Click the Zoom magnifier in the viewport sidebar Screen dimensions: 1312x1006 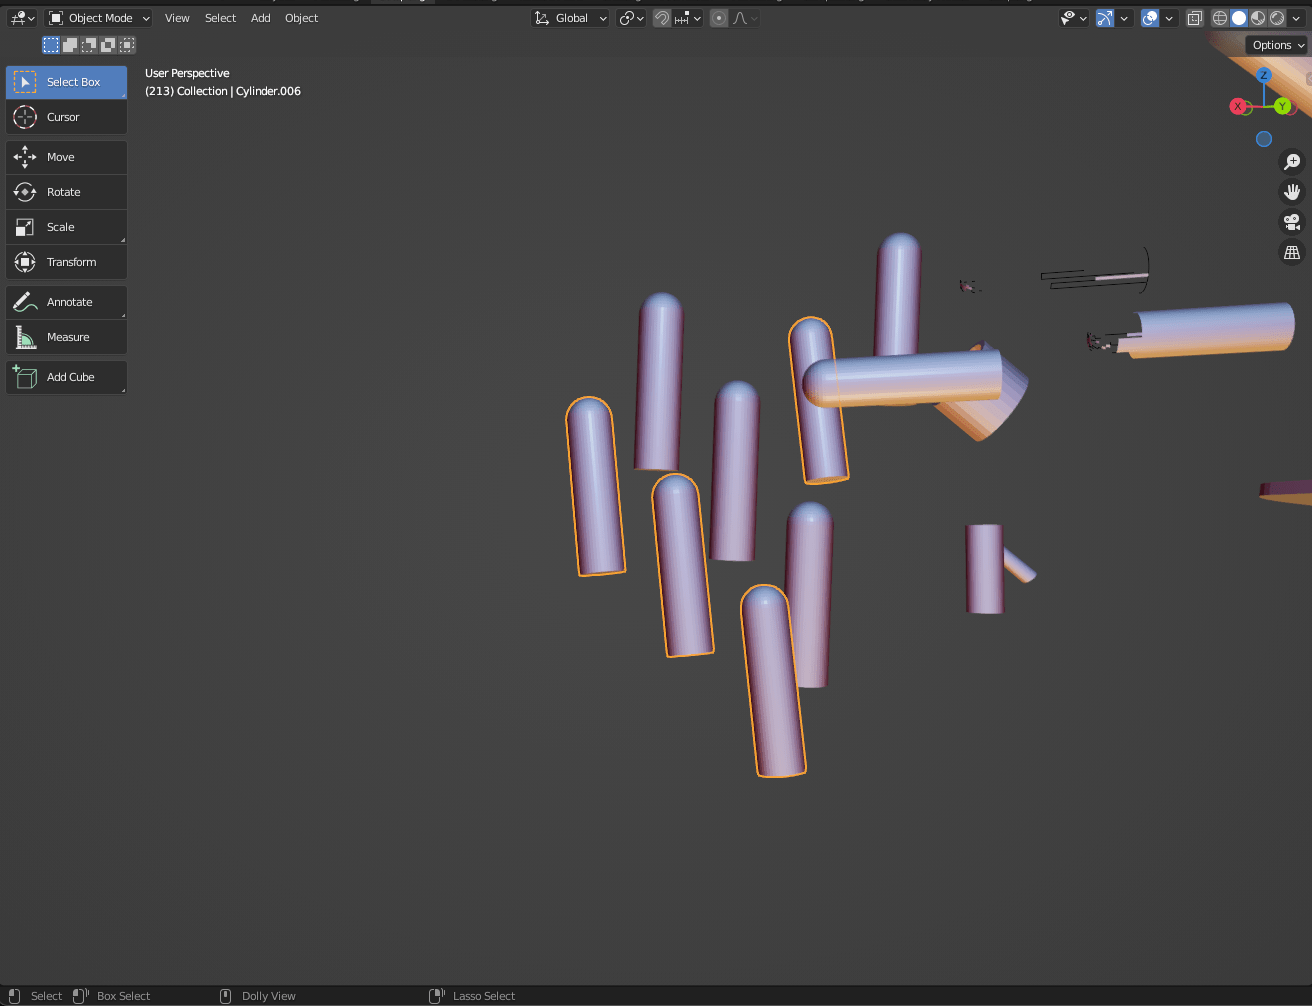click(x=1292, y=161)
